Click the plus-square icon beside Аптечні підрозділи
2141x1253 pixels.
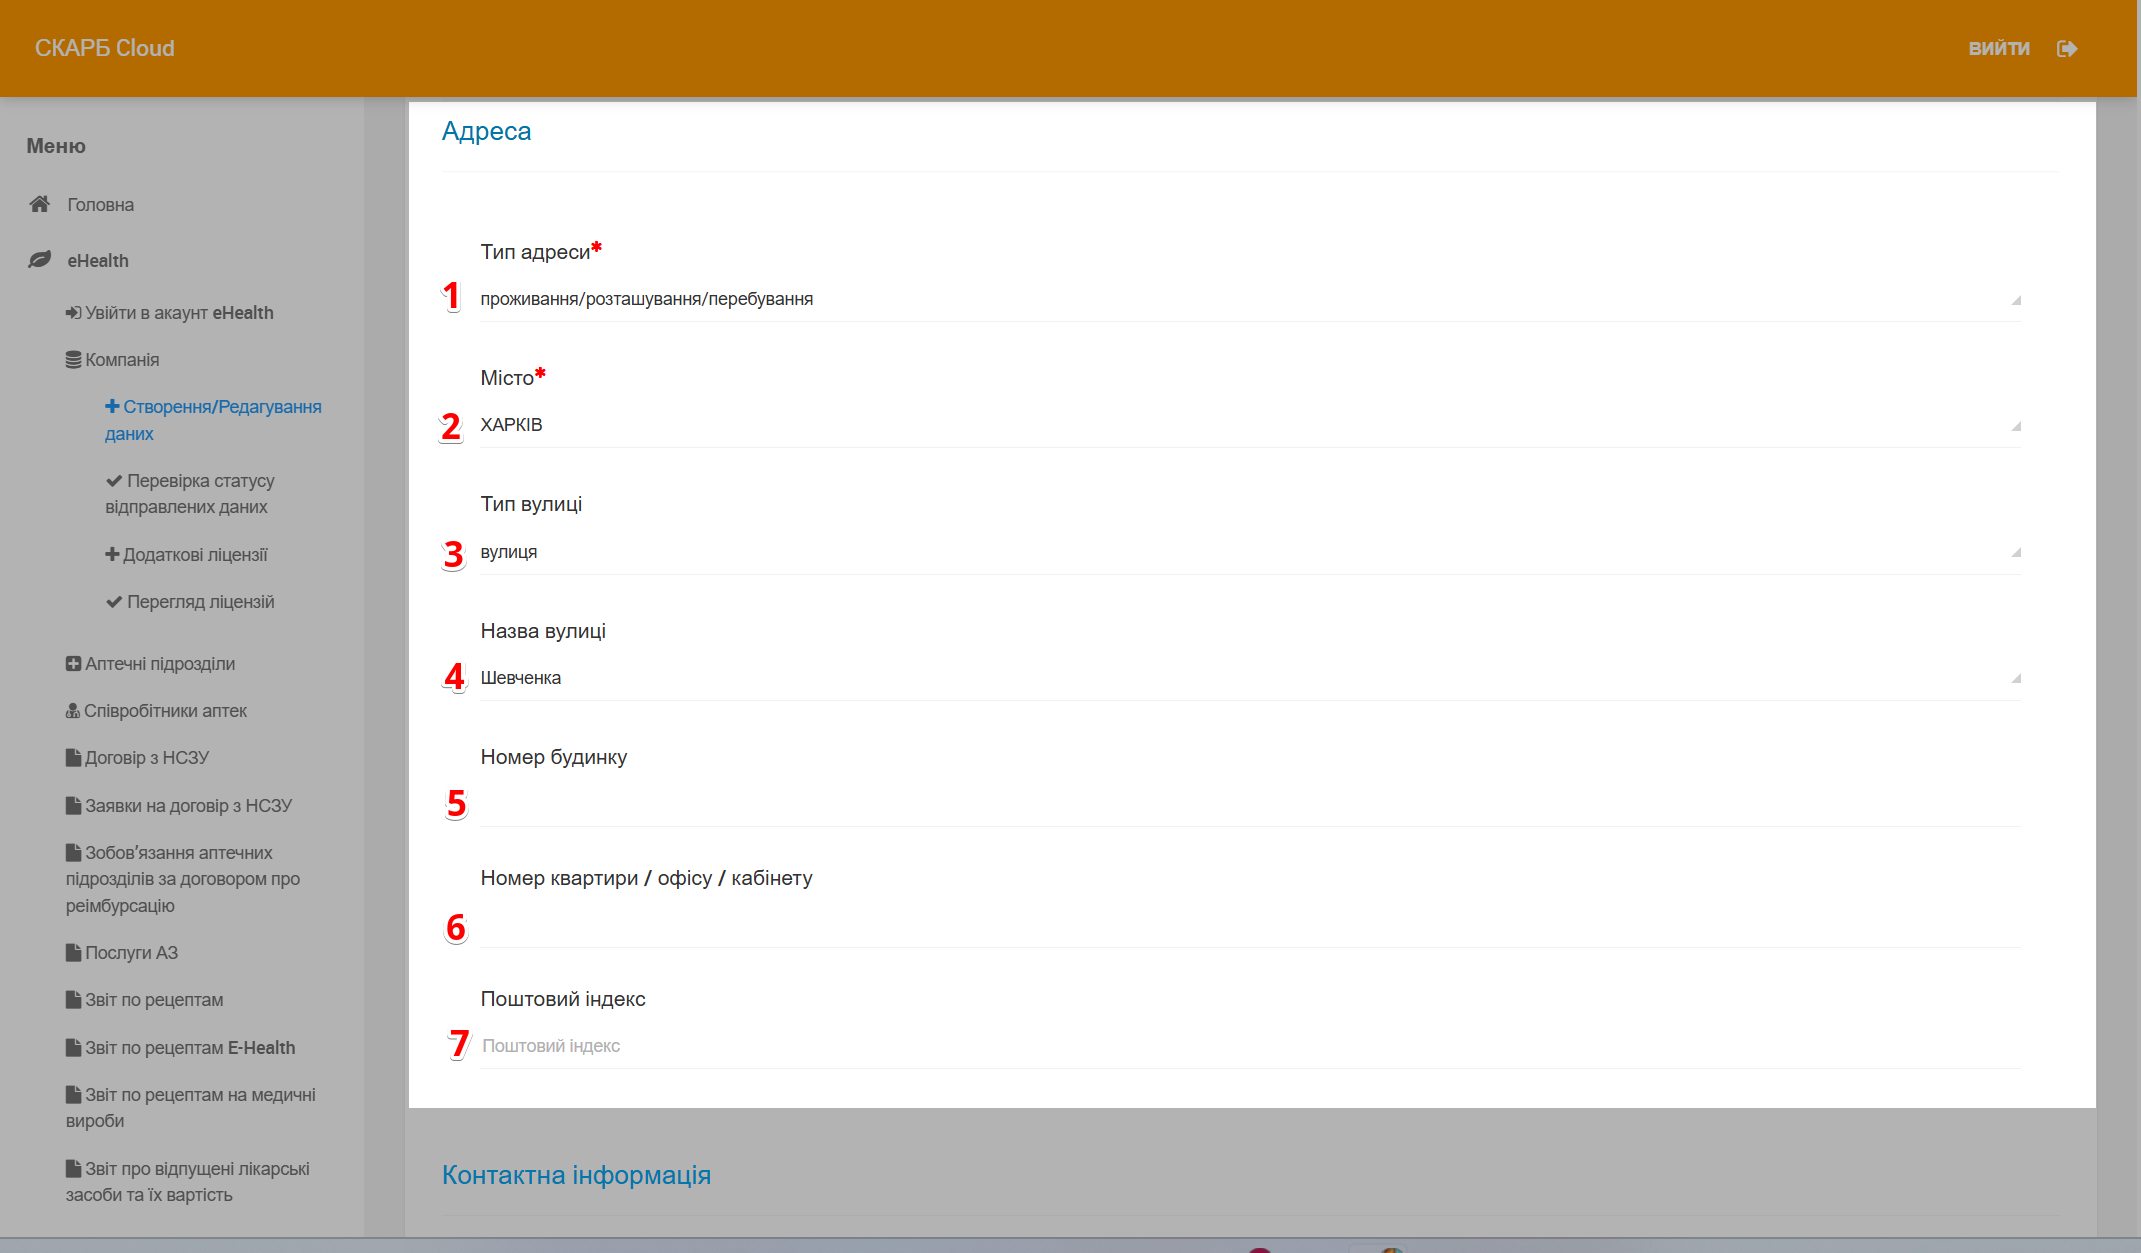tap(73, 664)
